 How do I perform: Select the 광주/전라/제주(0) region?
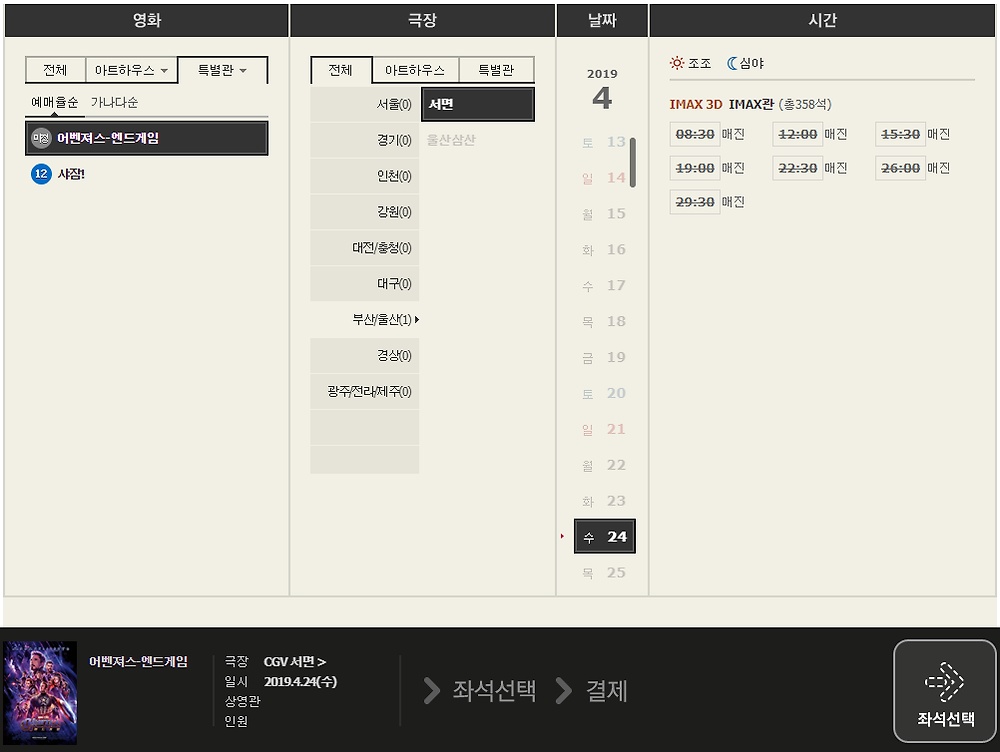[365, 391]
